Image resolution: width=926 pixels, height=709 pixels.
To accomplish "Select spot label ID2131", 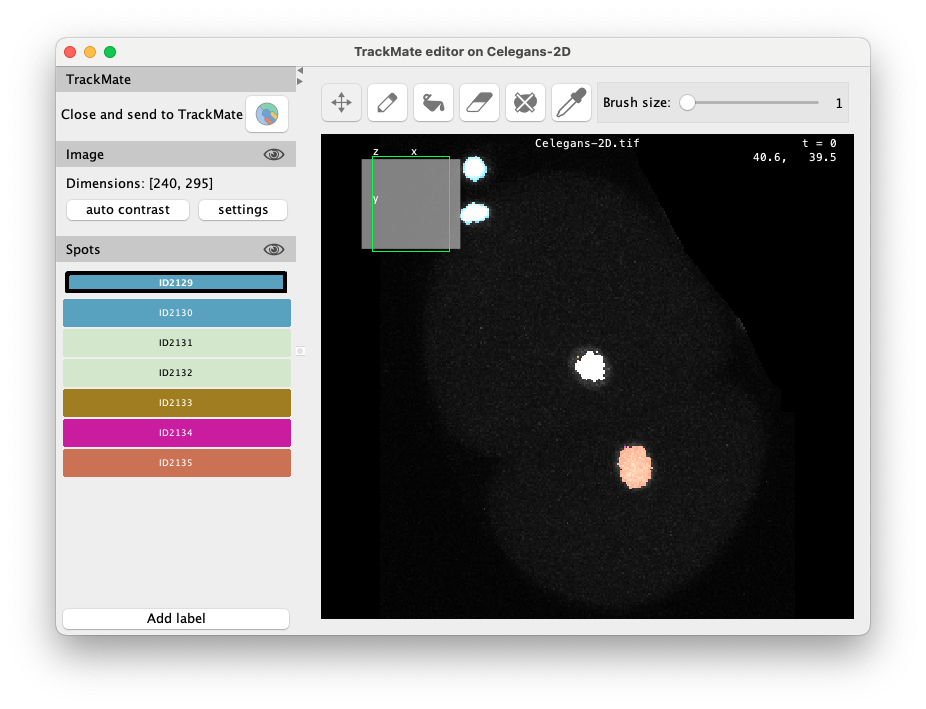I will 177,343.
